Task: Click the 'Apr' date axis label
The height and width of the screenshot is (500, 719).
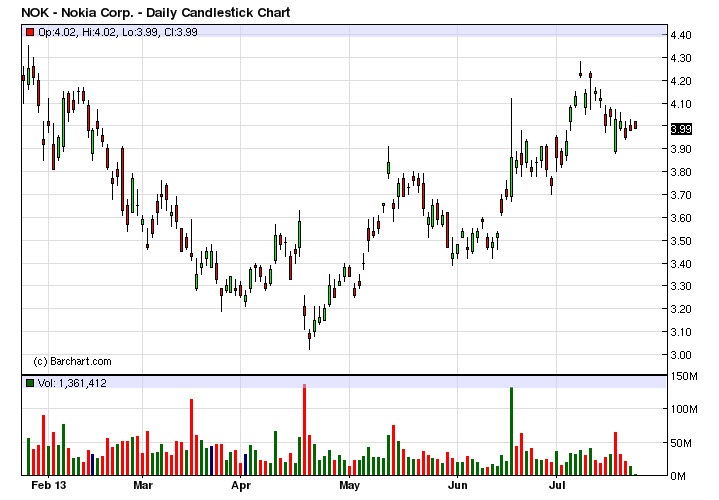Action: 241,485
